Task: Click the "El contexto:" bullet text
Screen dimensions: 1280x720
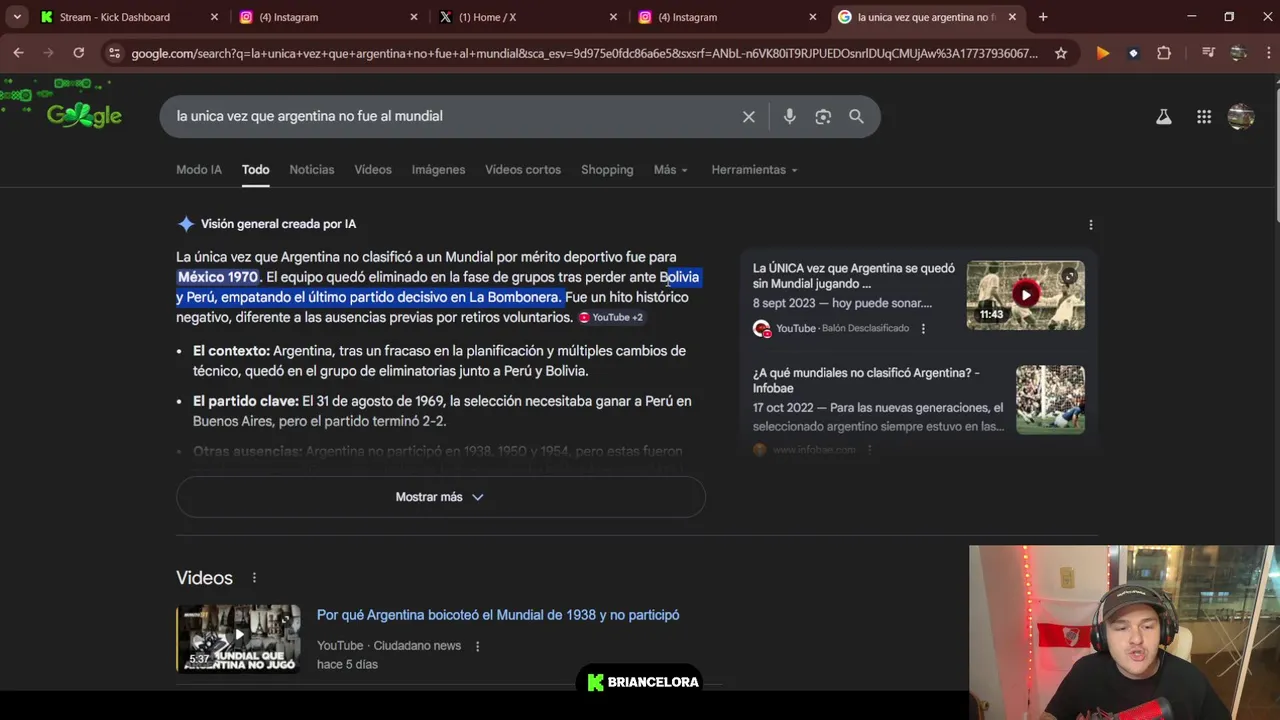Action: click(x=231, y=351)
